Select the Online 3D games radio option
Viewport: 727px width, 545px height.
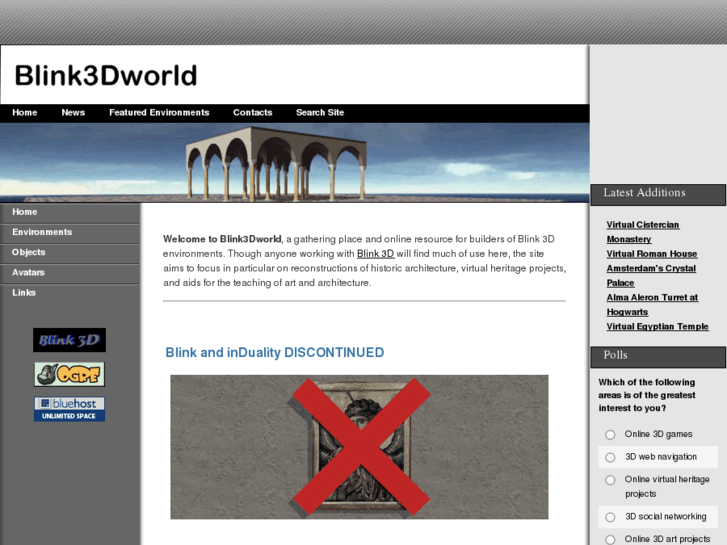(x=610, y=435)
